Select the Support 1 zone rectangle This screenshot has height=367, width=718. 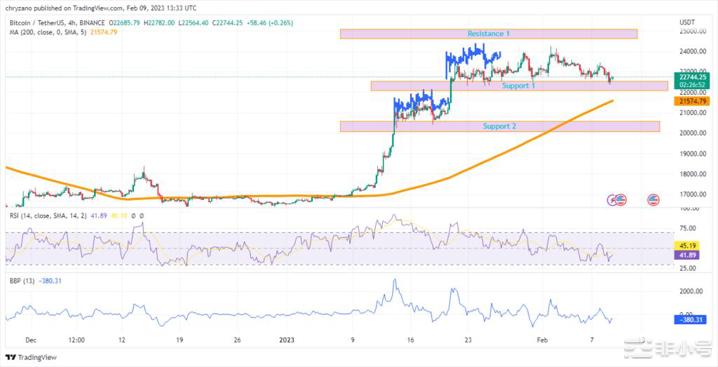pos(519,86)
